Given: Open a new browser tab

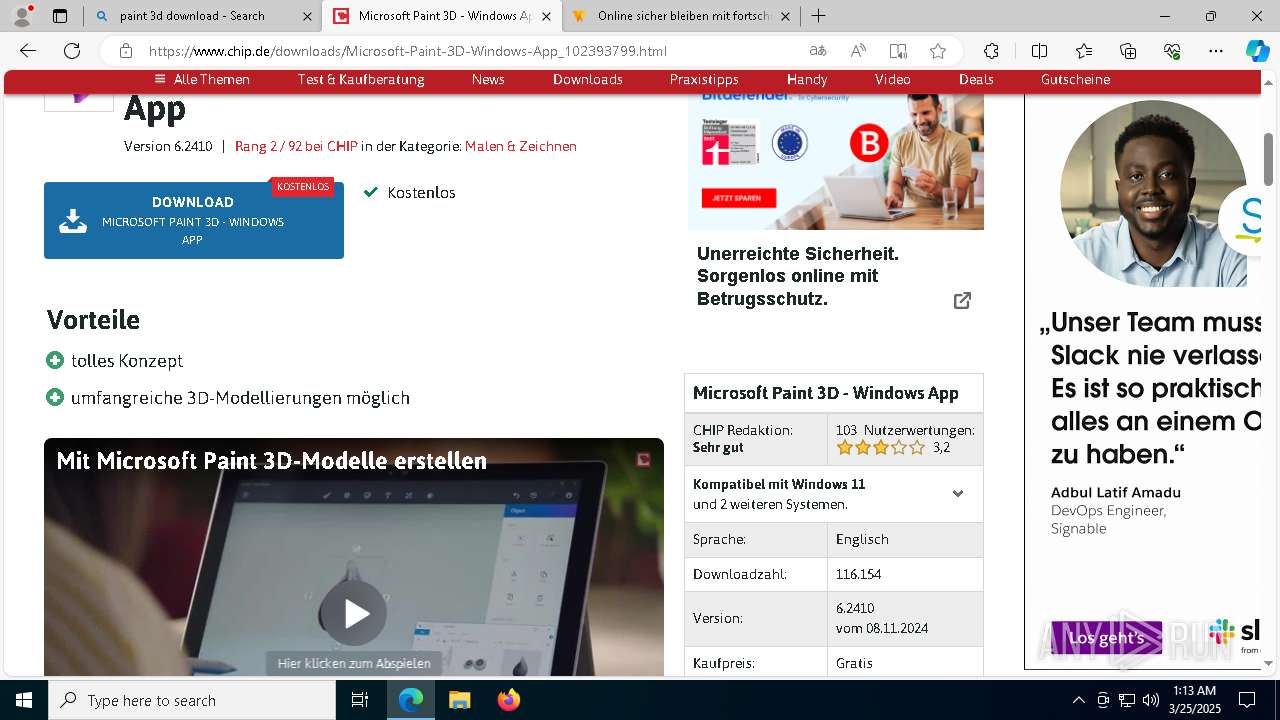Looking at the screenshot, I should tap(818, 16).
